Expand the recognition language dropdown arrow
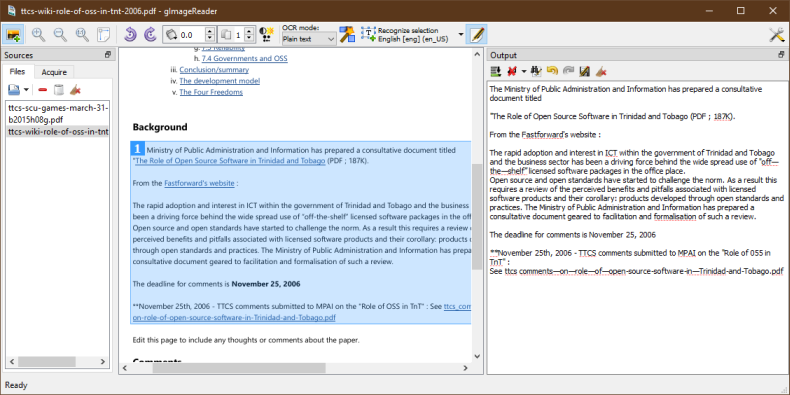This screenshot has width=790, height=395. [461, 35]
